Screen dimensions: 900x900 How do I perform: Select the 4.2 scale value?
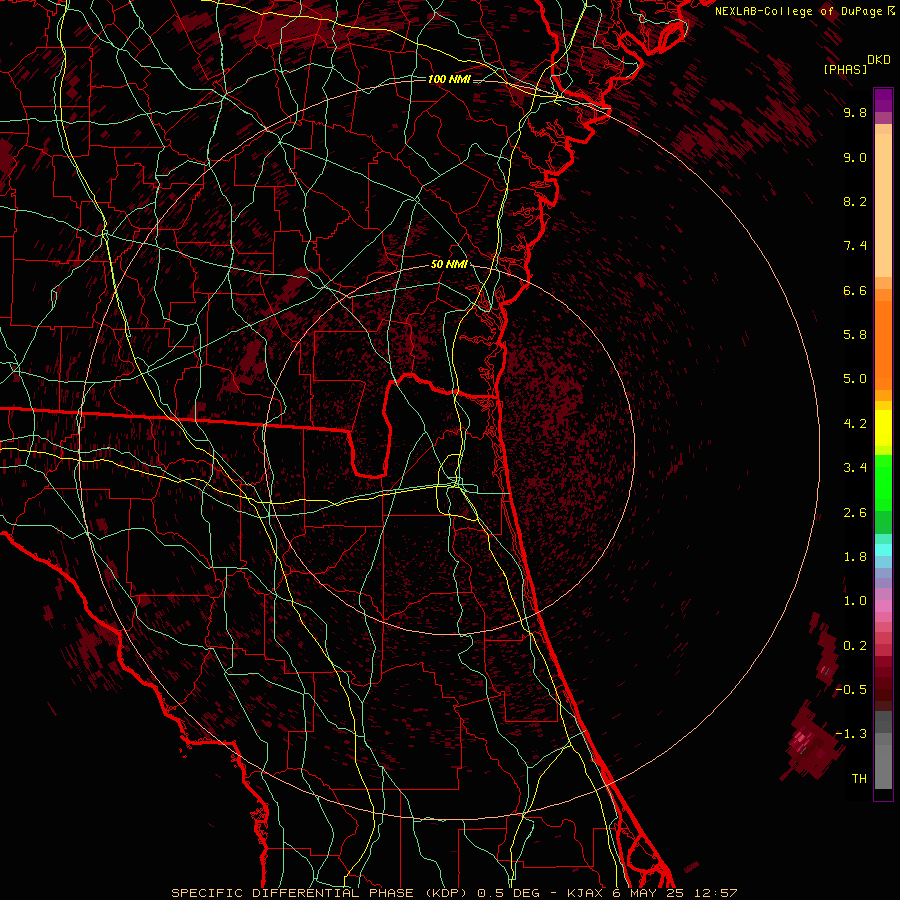855,424
